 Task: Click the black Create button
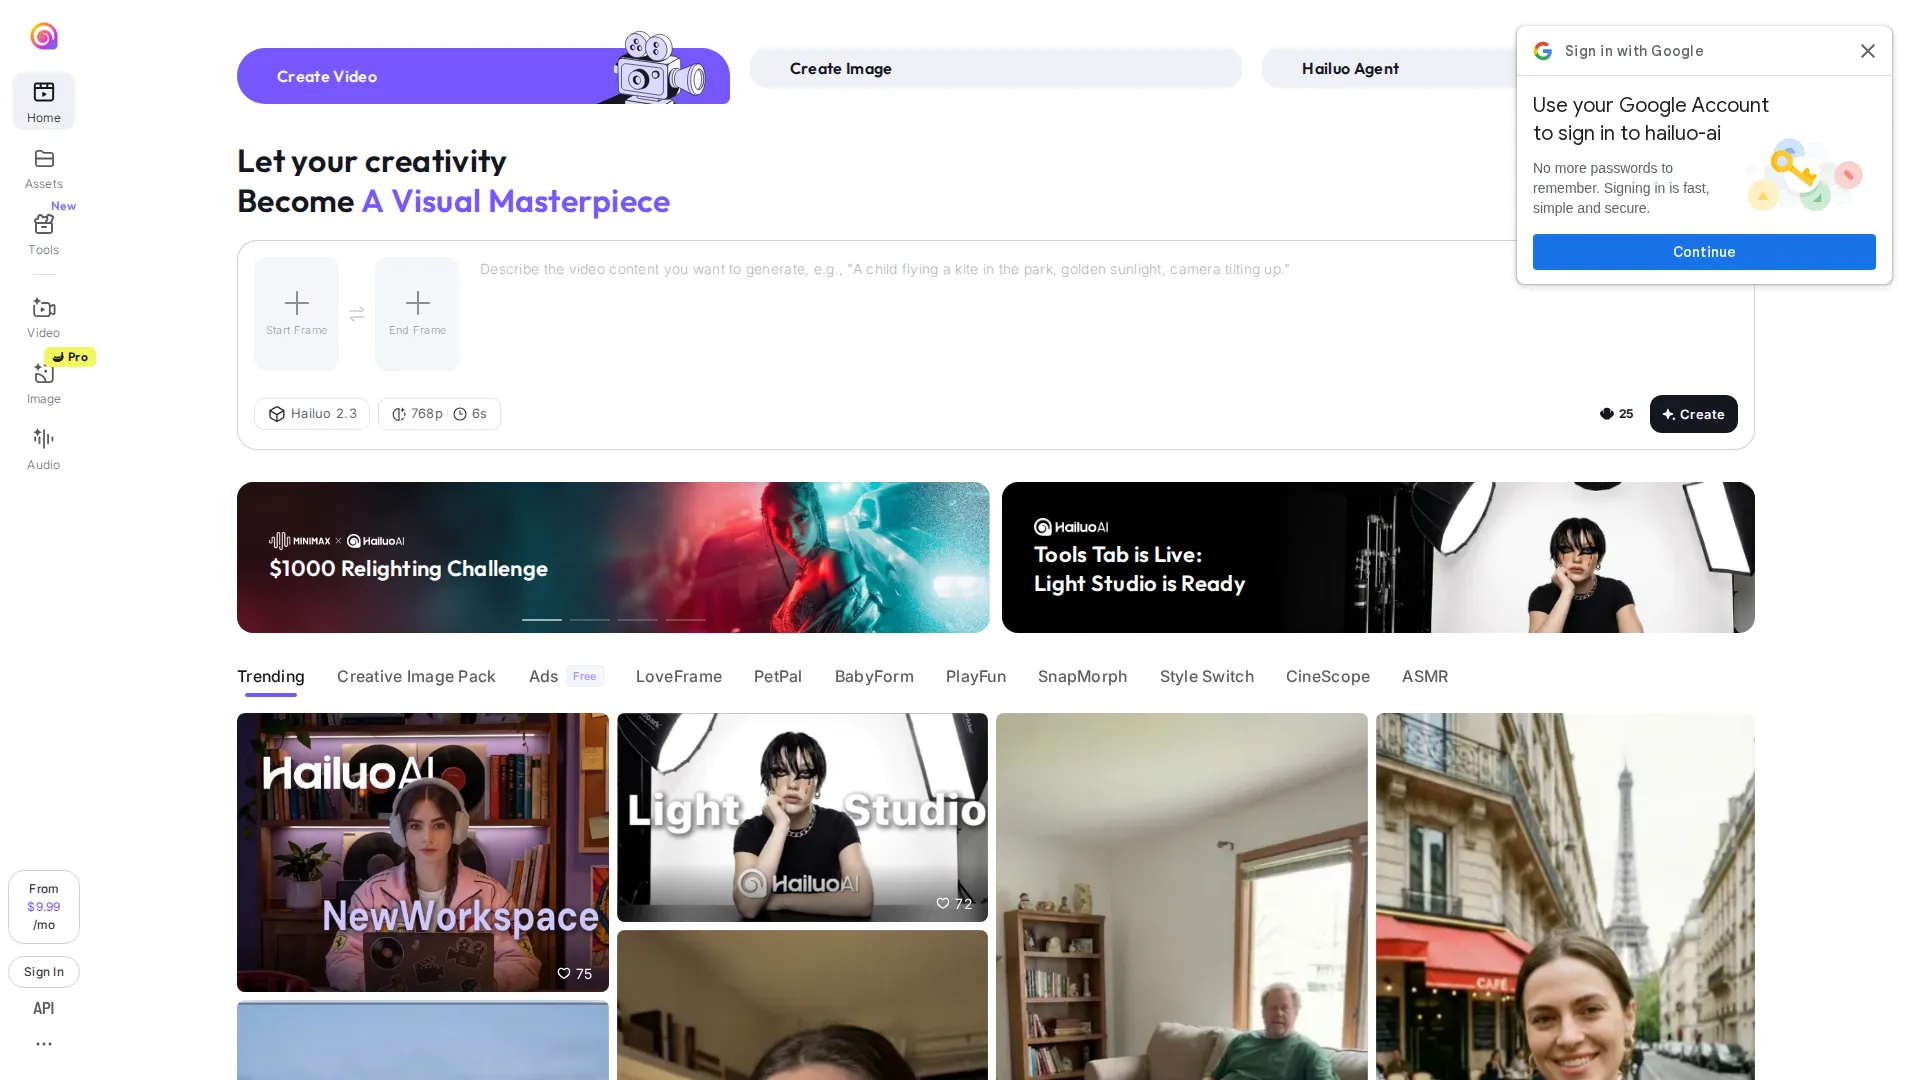pyautogui.click(x=1693, y=414)
